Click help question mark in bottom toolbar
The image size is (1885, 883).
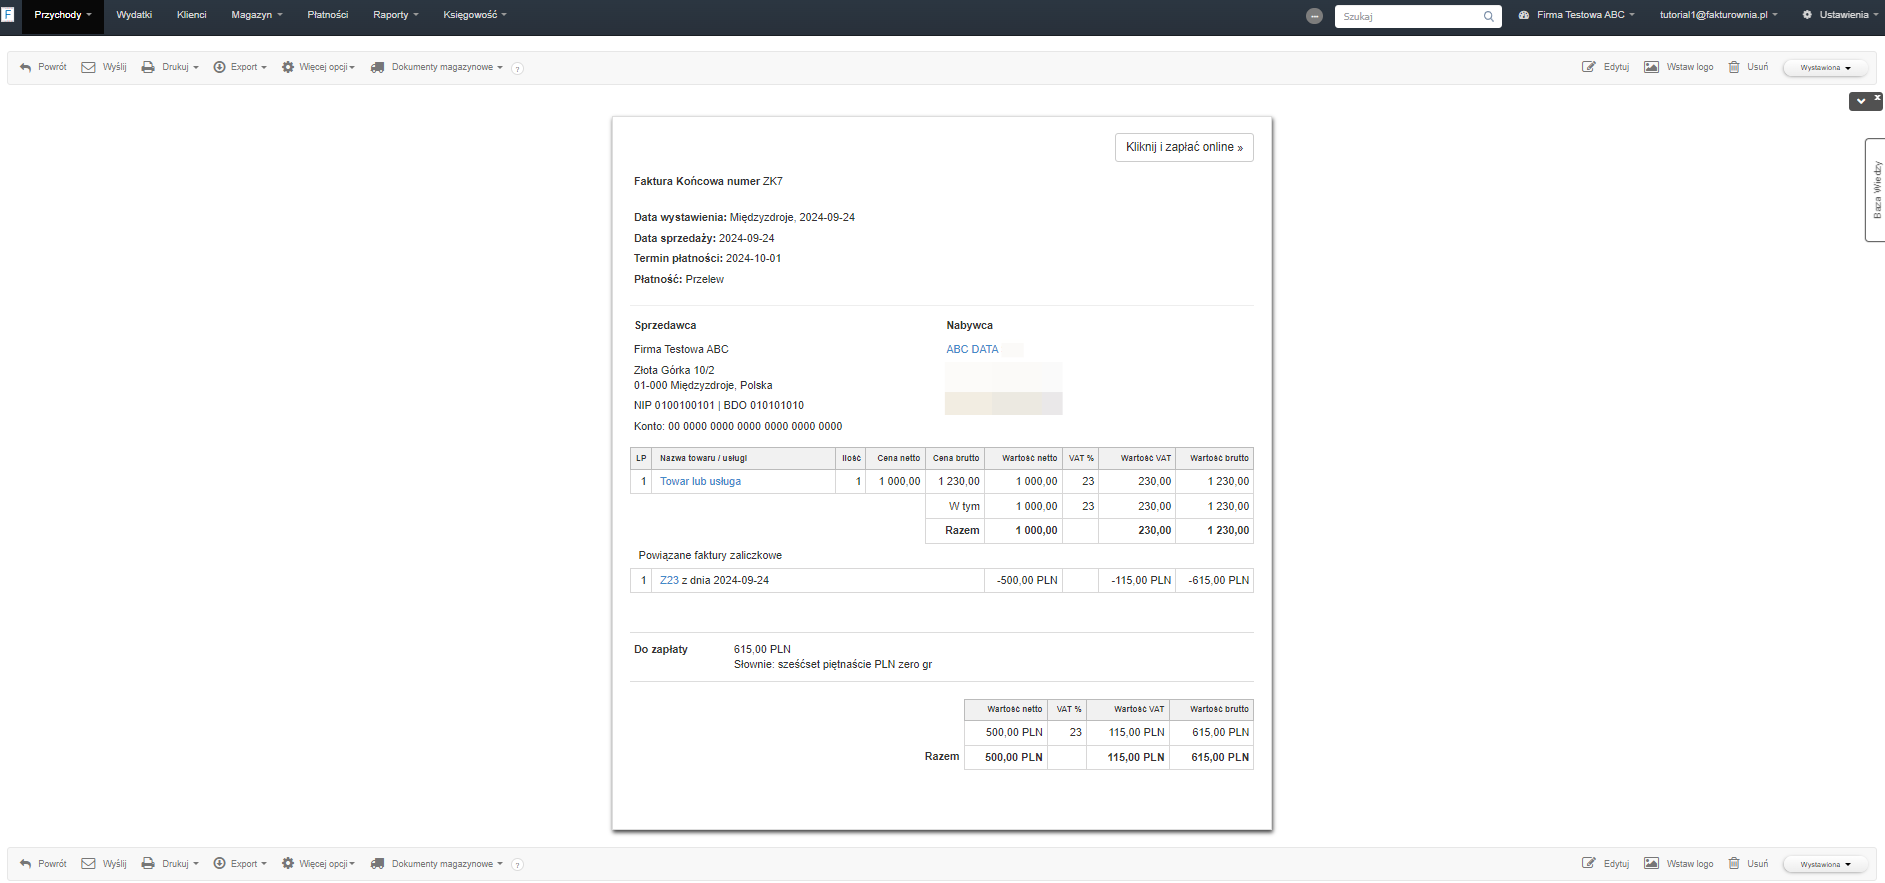point(517,865)
